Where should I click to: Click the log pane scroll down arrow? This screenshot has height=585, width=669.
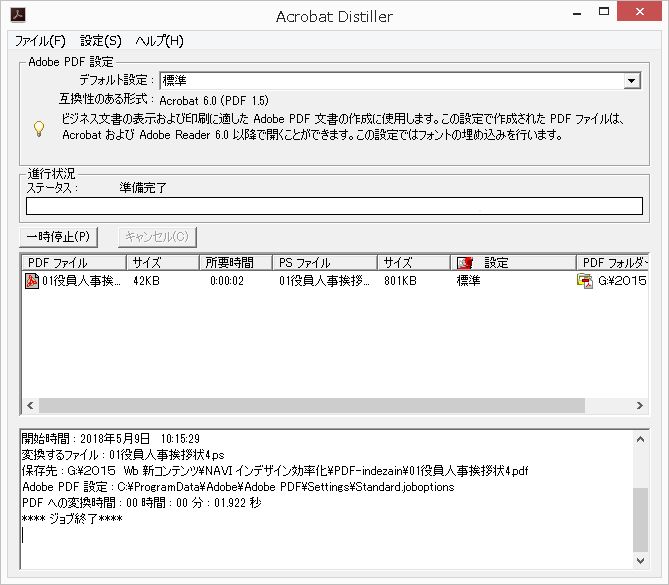640,560
